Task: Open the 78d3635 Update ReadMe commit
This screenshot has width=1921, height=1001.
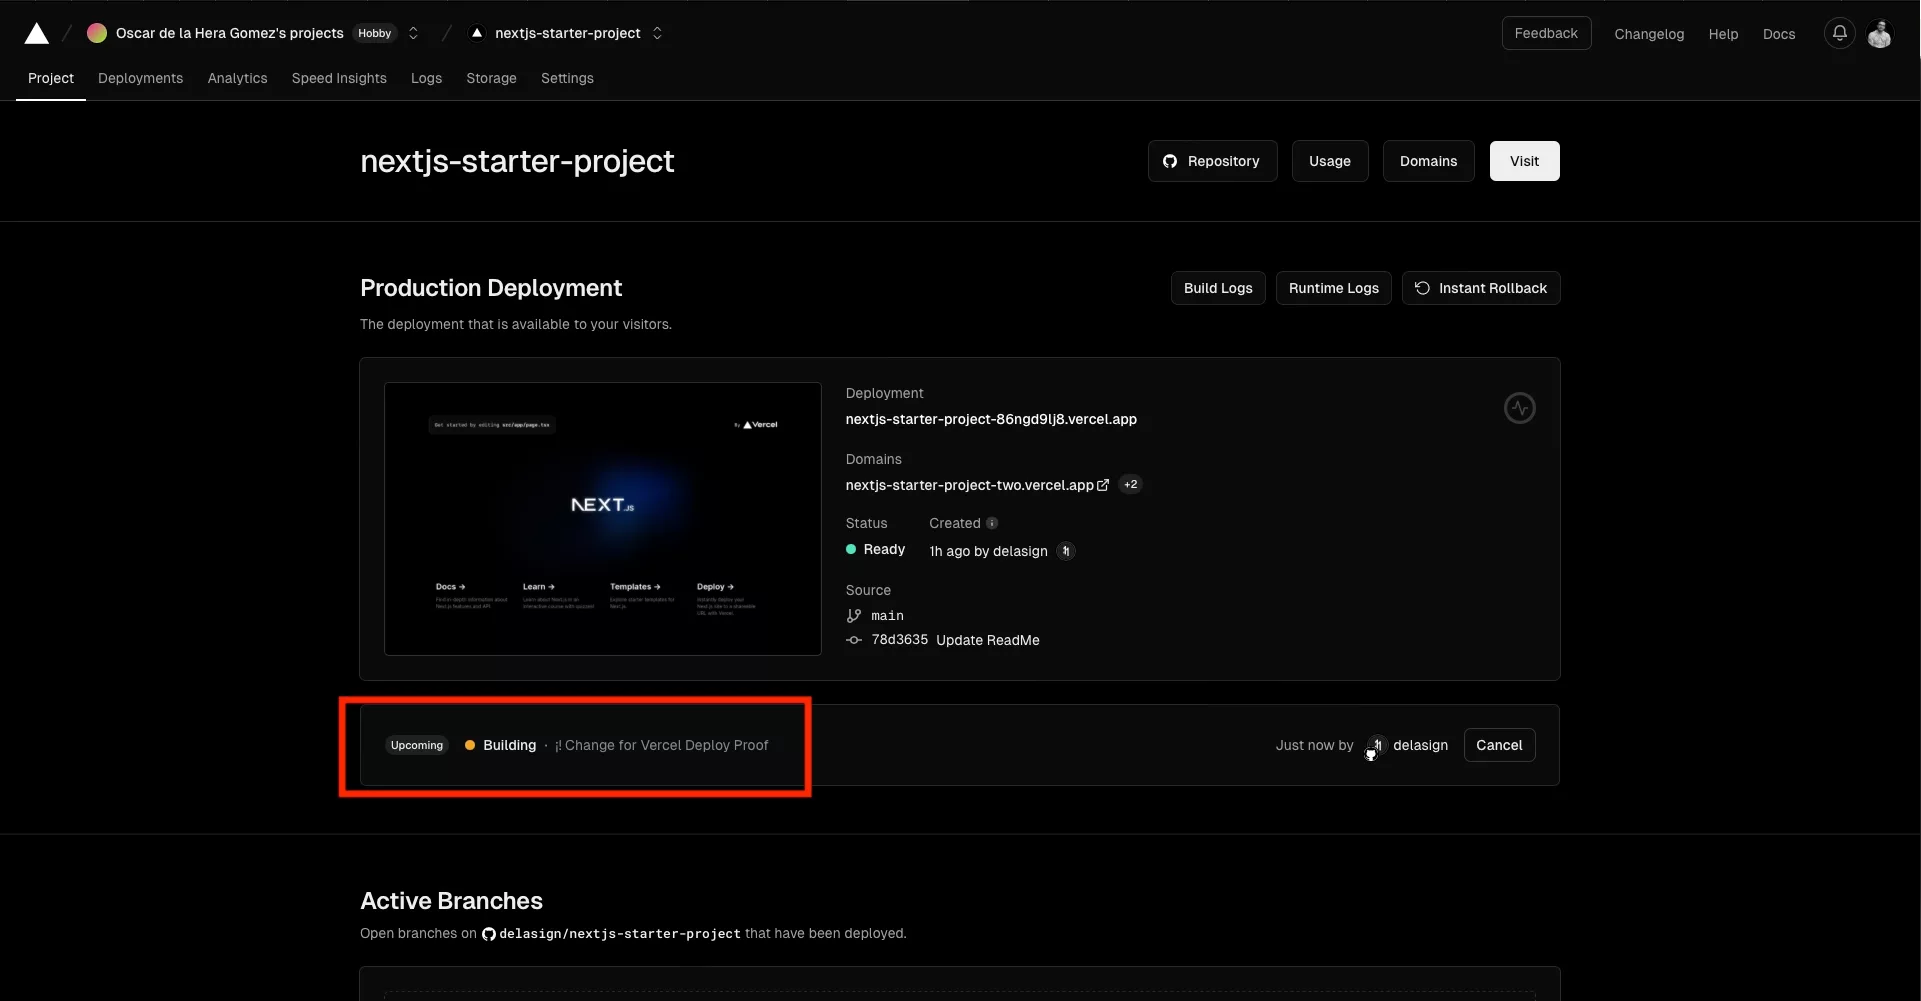Action: tap(955, 640)
